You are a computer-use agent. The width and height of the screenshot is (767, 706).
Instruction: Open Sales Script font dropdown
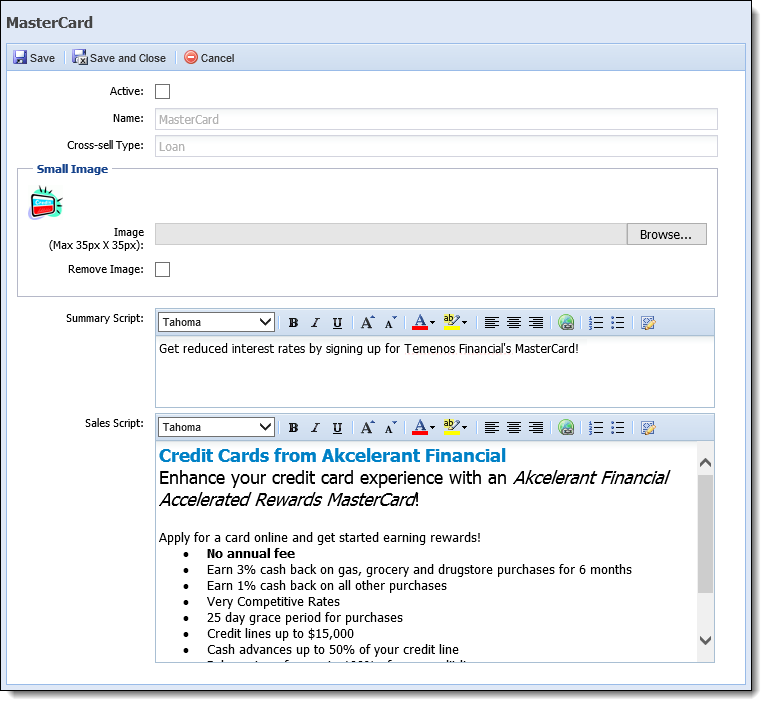(216, 428)
